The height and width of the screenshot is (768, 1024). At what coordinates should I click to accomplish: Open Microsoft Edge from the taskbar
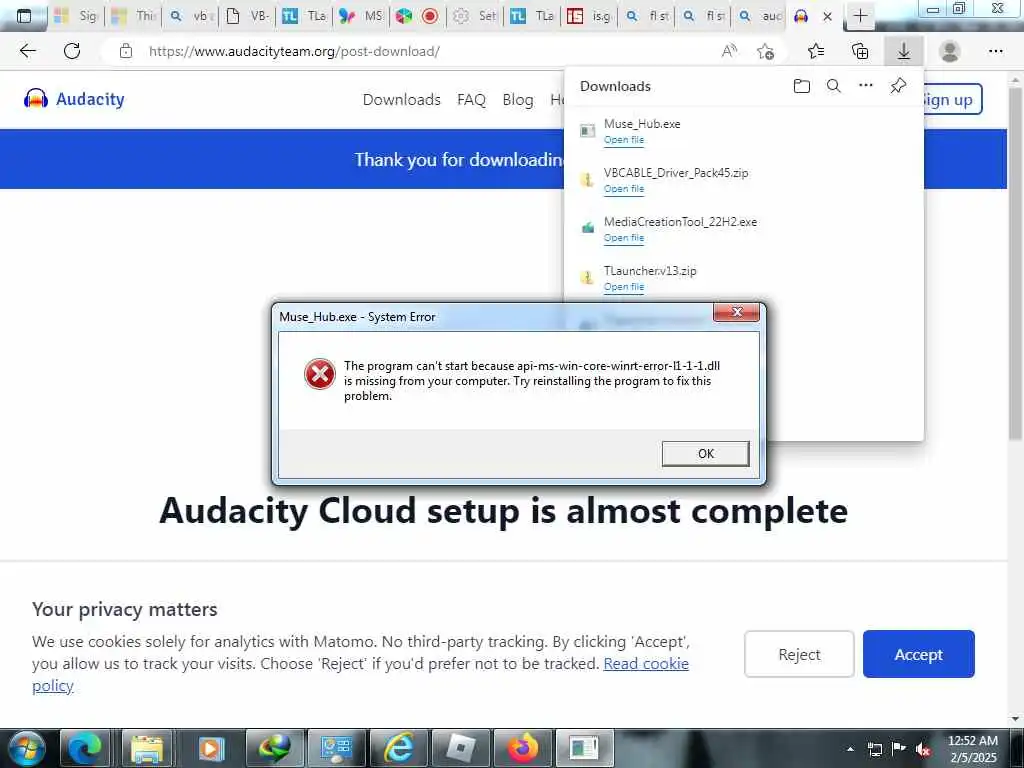[85, 748]
